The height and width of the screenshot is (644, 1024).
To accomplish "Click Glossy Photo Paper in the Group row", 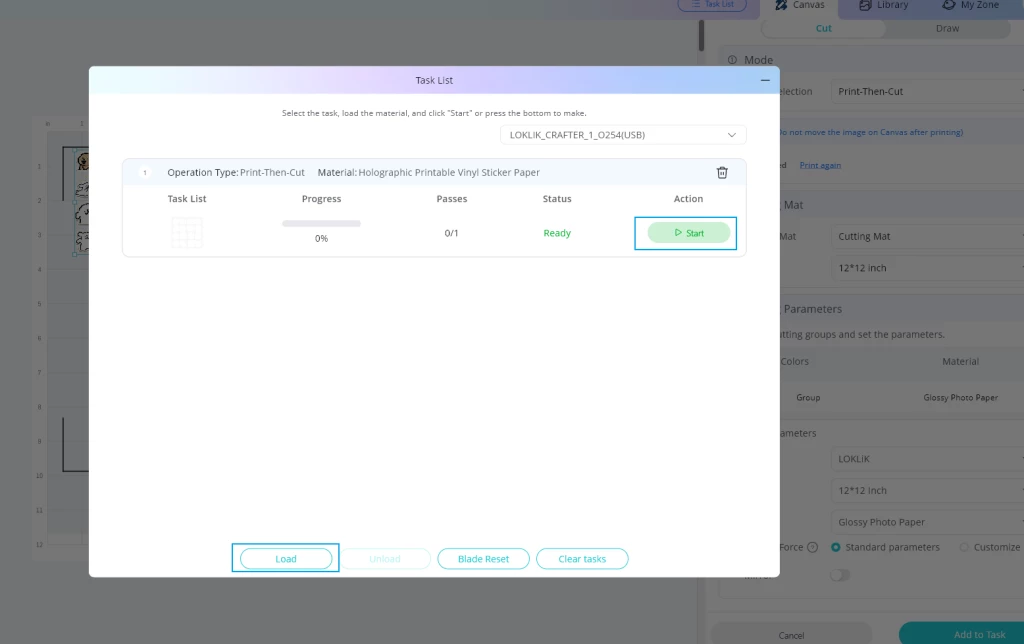I will (x=961, y=398).
